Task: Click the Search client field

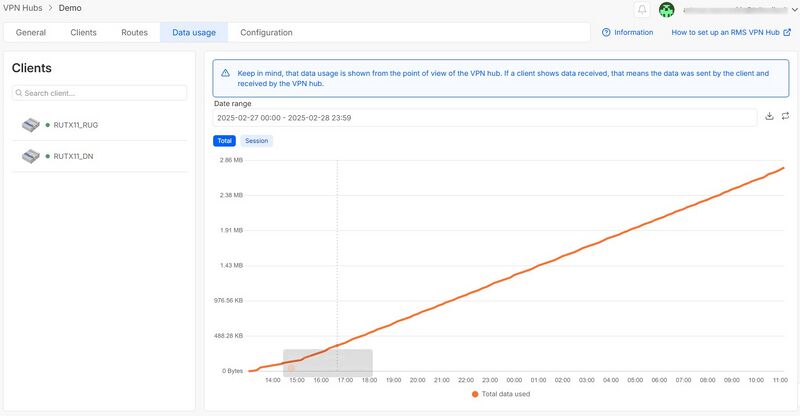Action: click(100, 93)
